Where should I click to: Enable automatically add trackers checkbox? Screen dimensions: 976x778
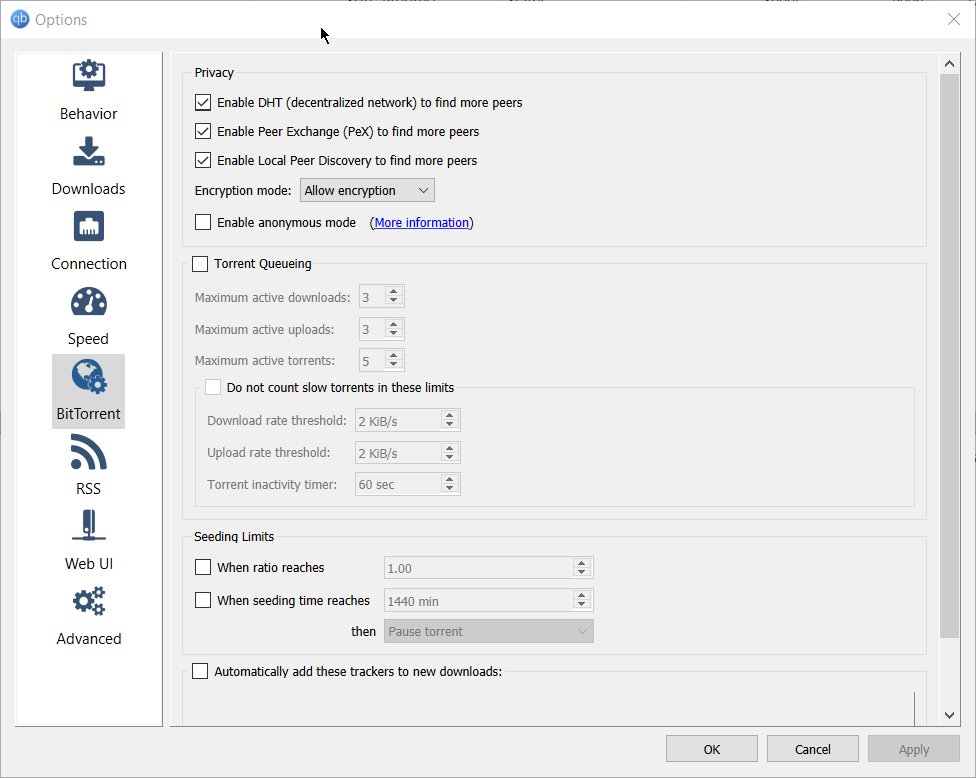[x=200, y=671]
